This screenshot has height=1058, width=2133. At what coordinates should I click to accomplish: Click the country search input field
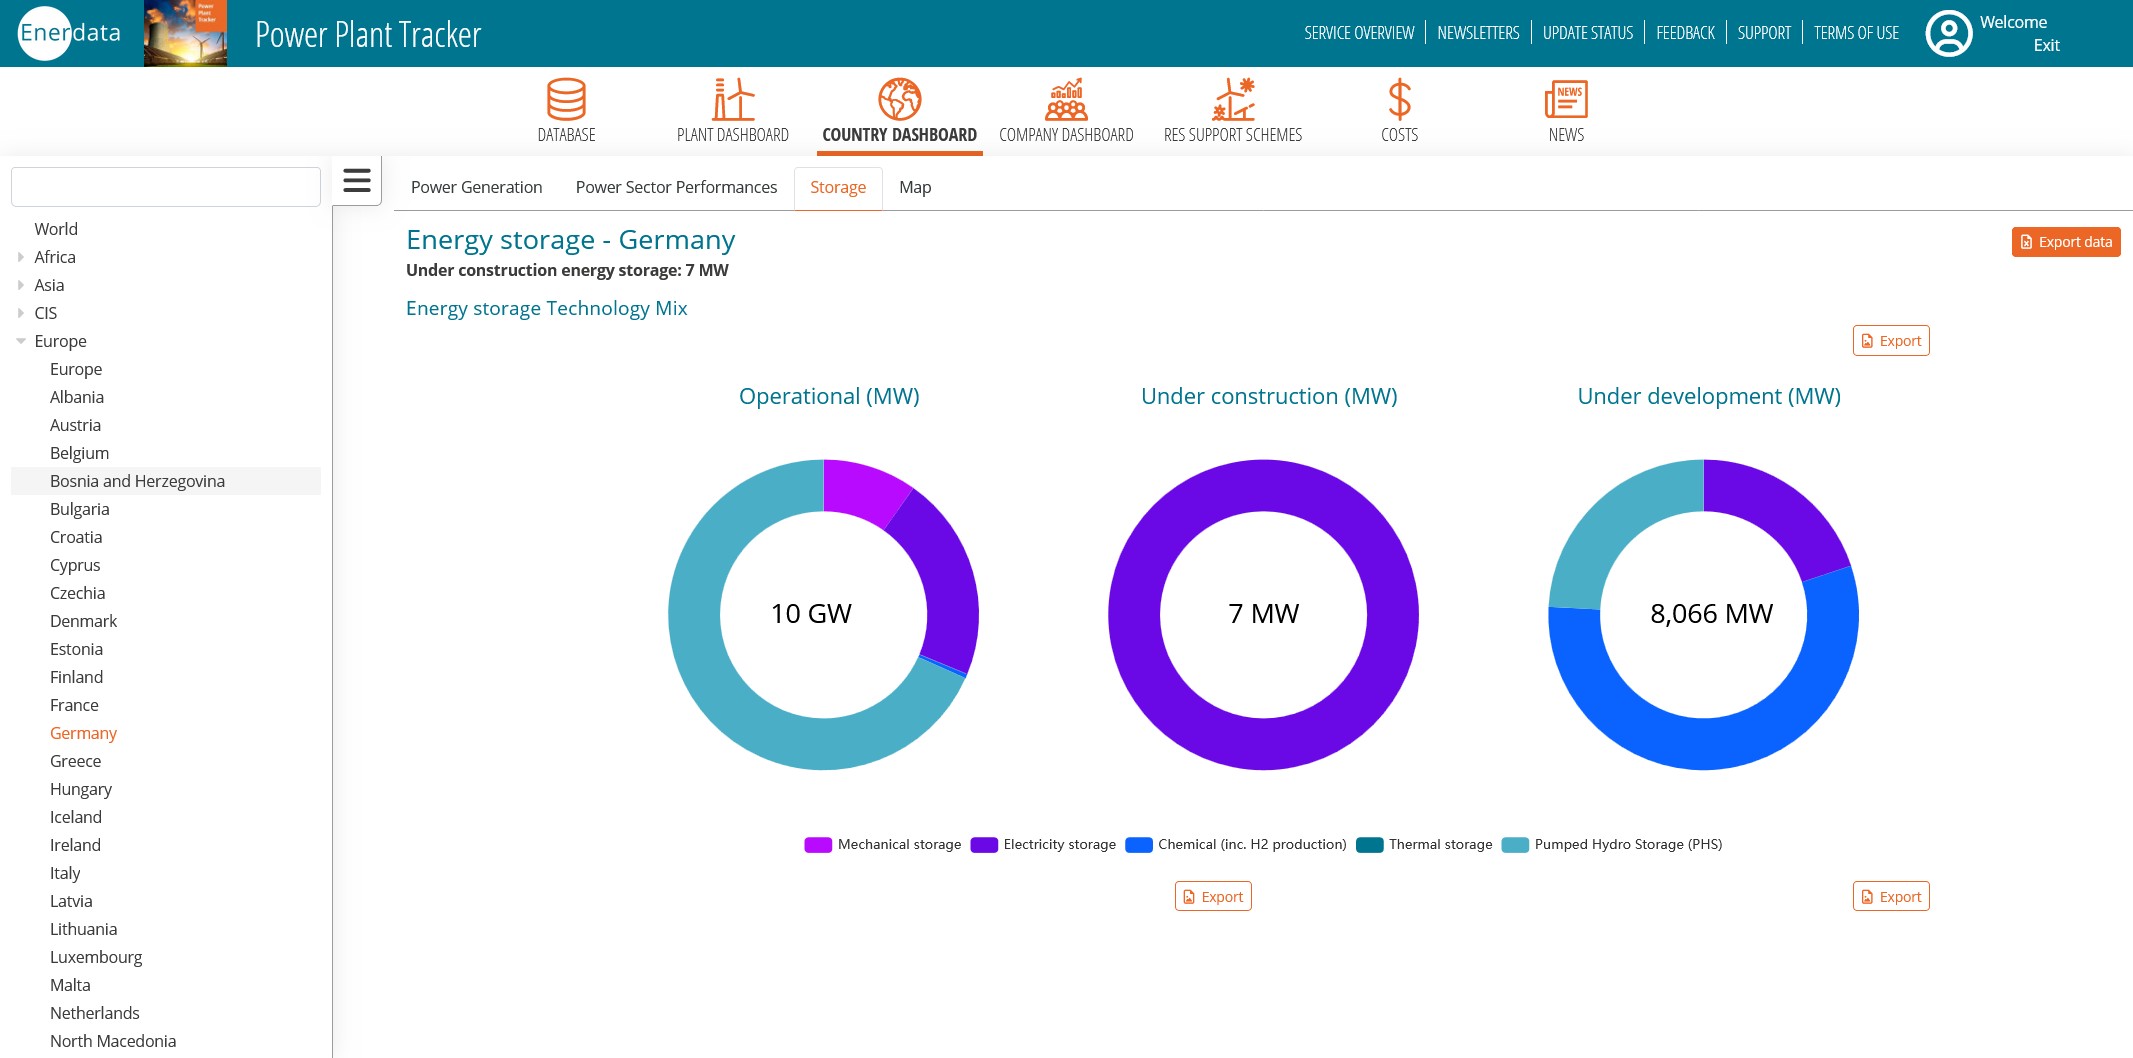tap(166, 187)
